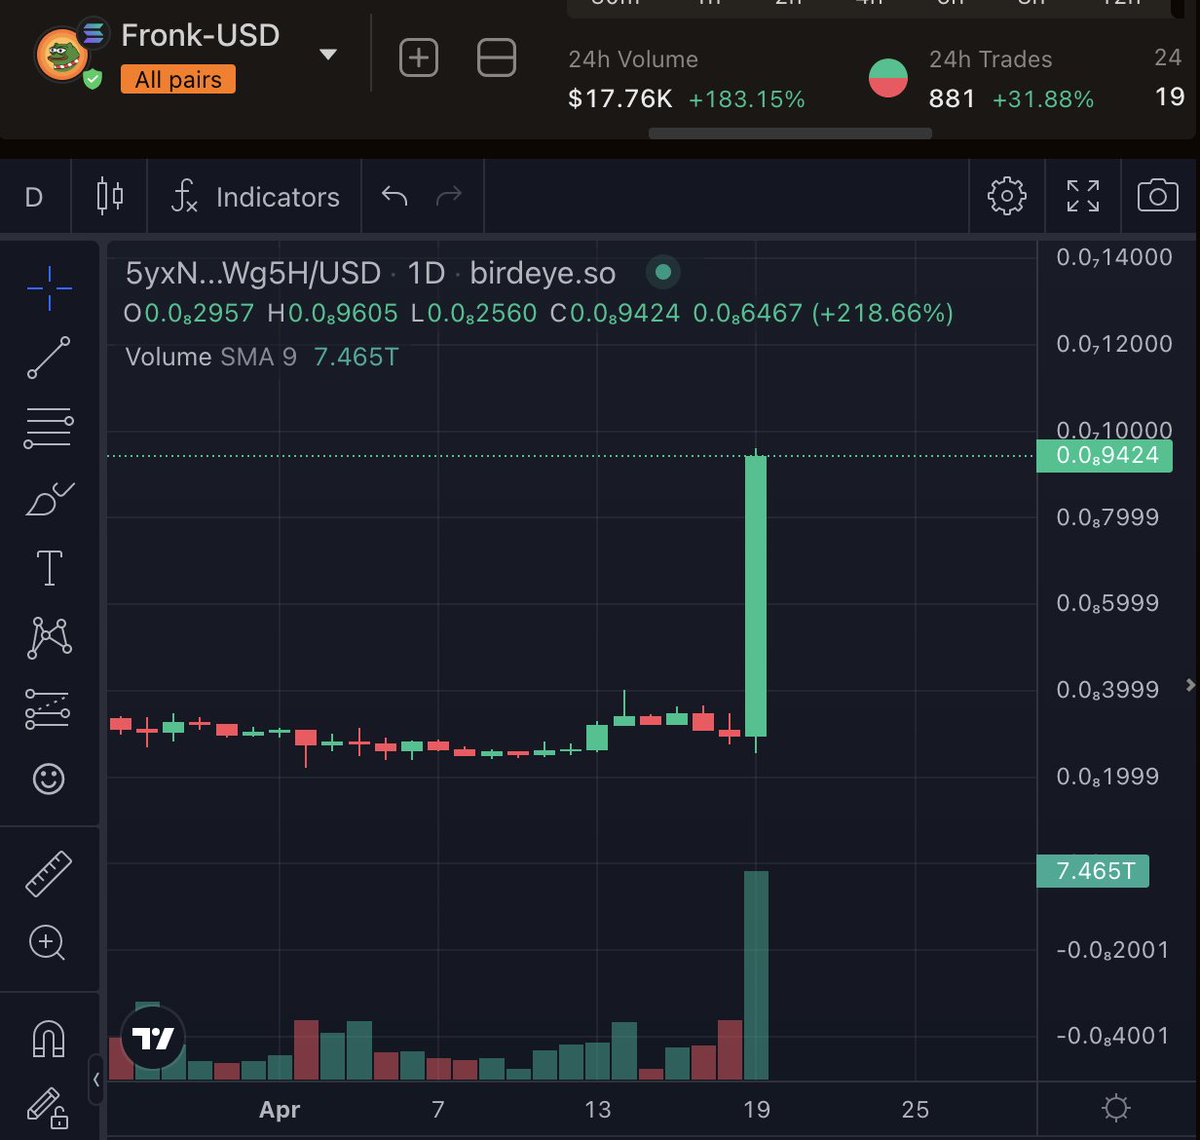Select the brush drawing tool

(x=49, y=498)
